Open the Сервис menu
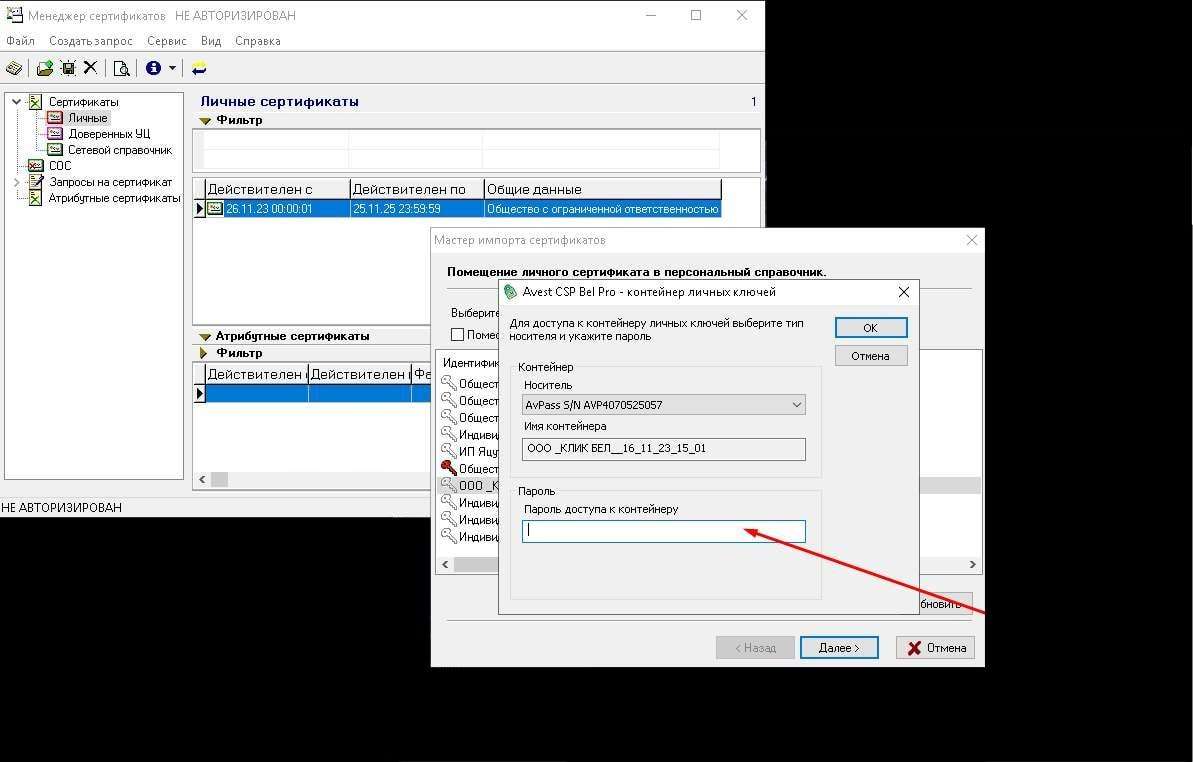This screenshot has width=1193, height=762. tap(166, 41)
